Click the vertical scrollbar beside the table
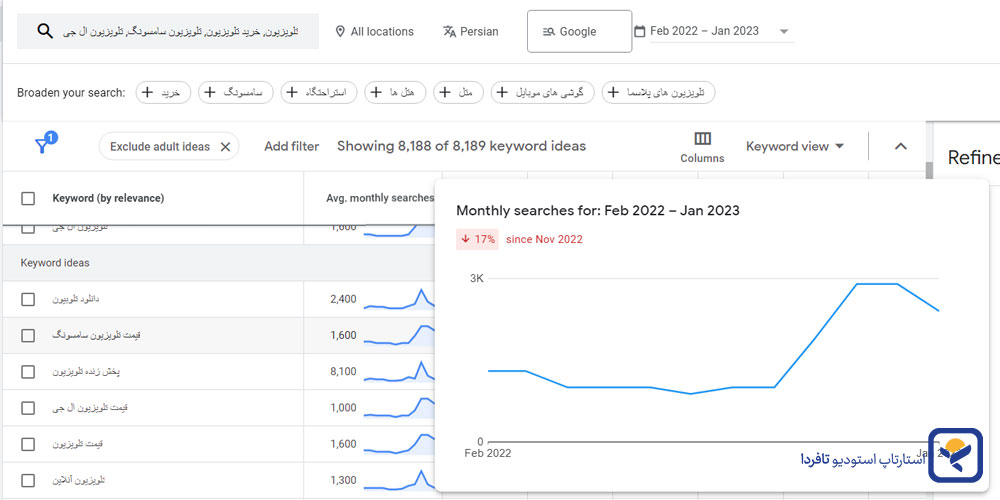1000x500 pixels. click(929, 172)
